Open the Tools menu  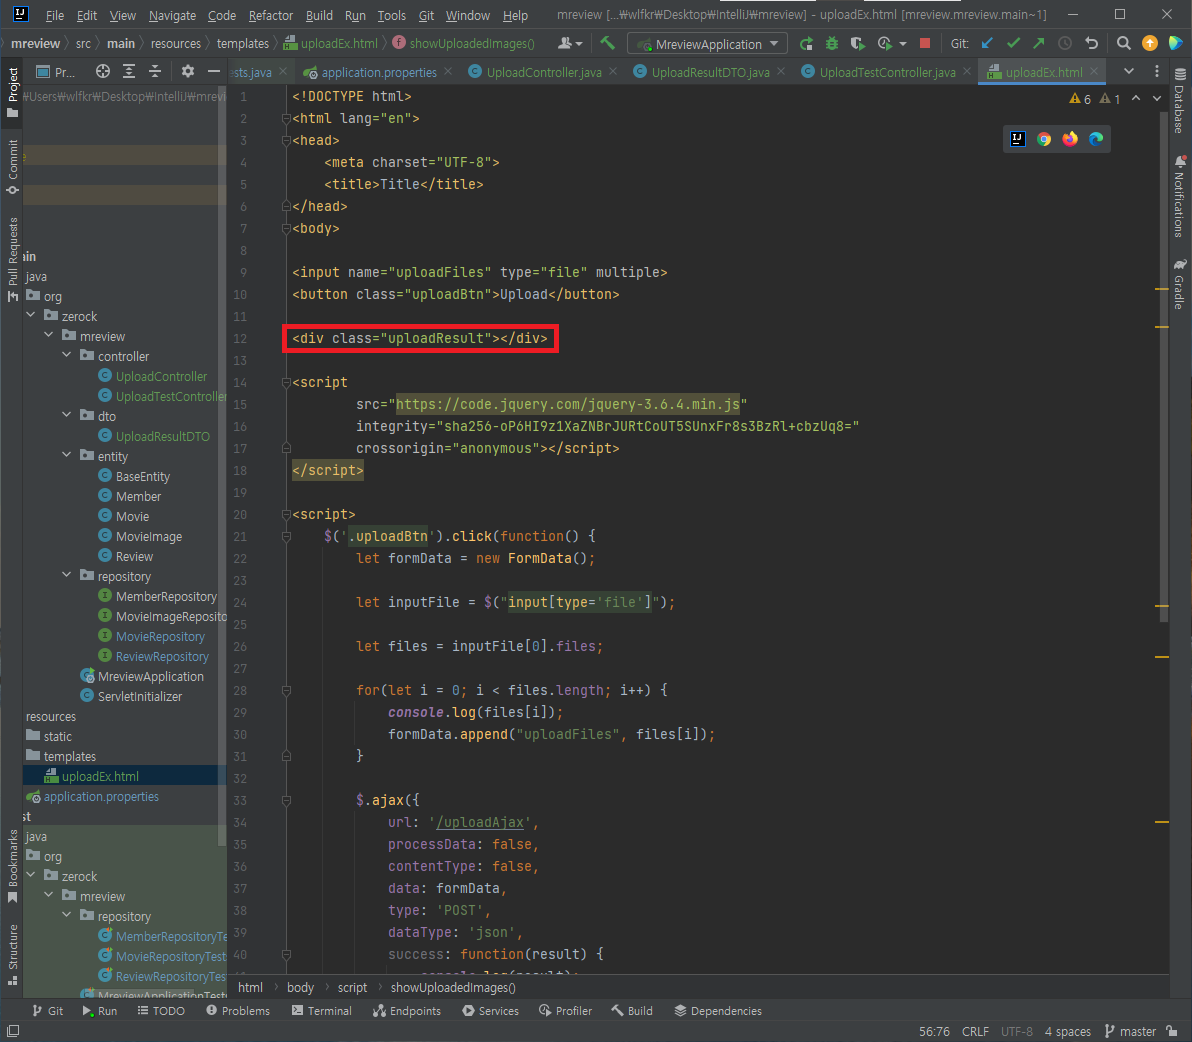pyautogui.click(x=392, y=15)
